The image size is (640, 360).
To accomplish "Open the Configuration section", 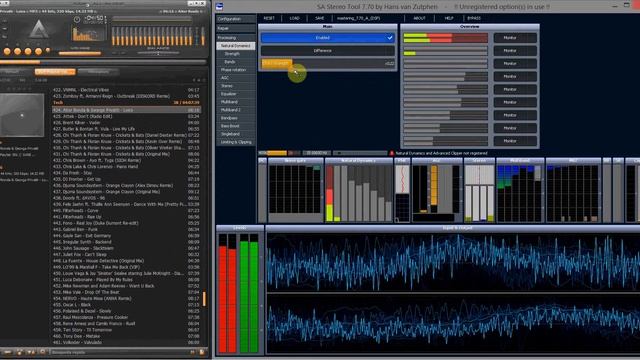I will pos(236,19).
